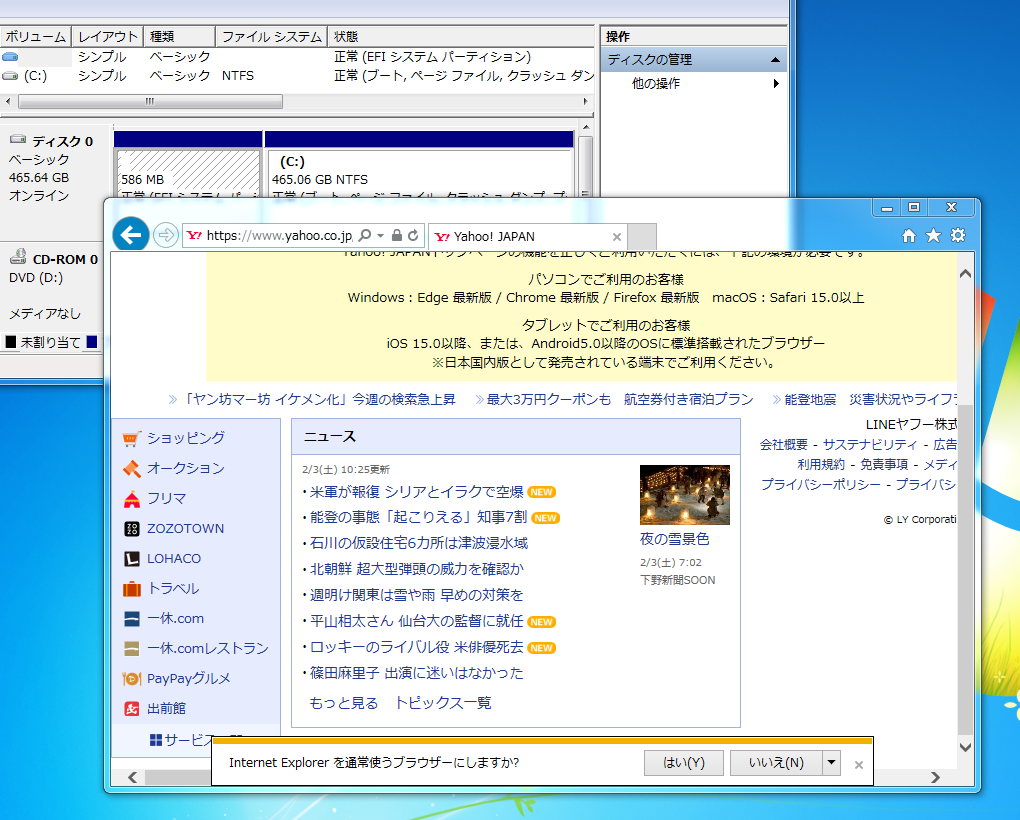Click はい(Y) to set default browser
The width and height of the screenshot is (1020, 820).
(683, 762)
